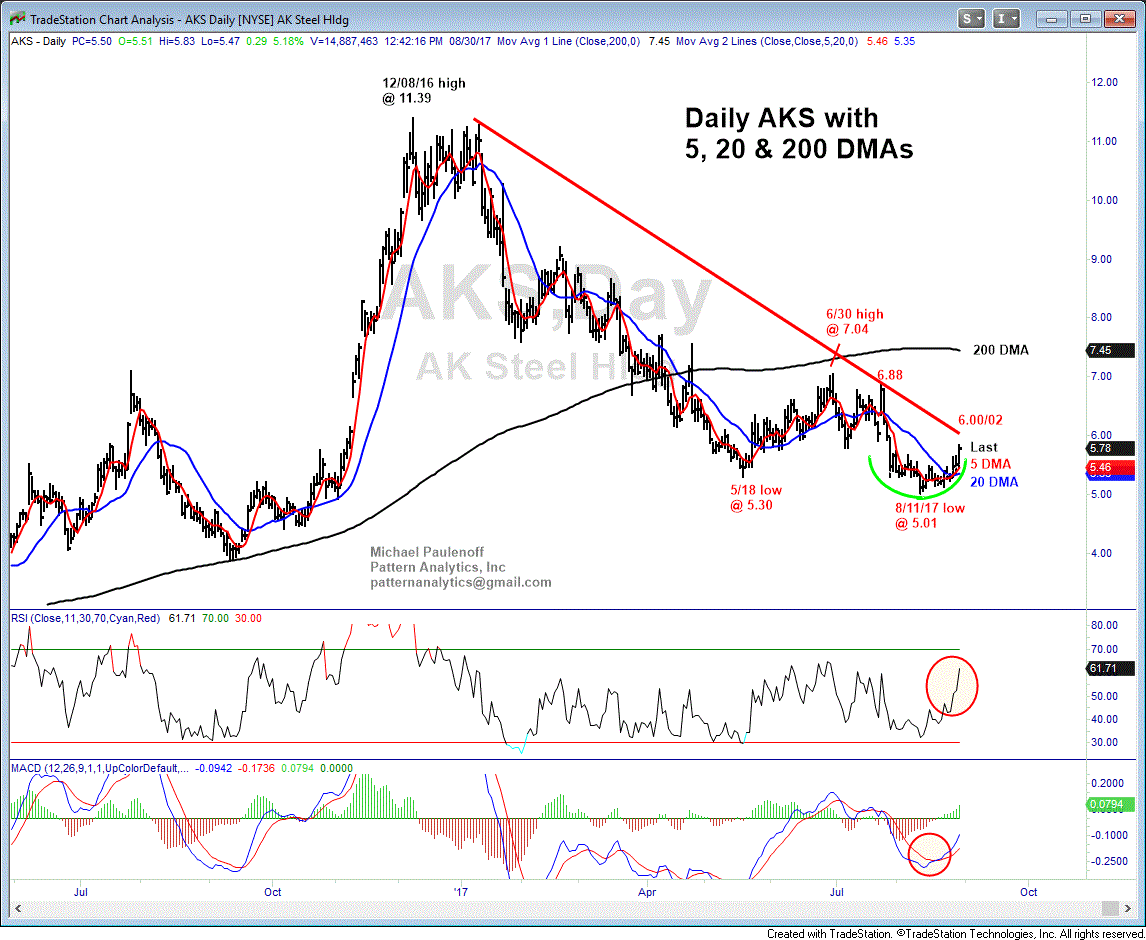Click the 'Mov Avg 2 Lines' indicator label
1146x940 pixels.
pos(767,42)
